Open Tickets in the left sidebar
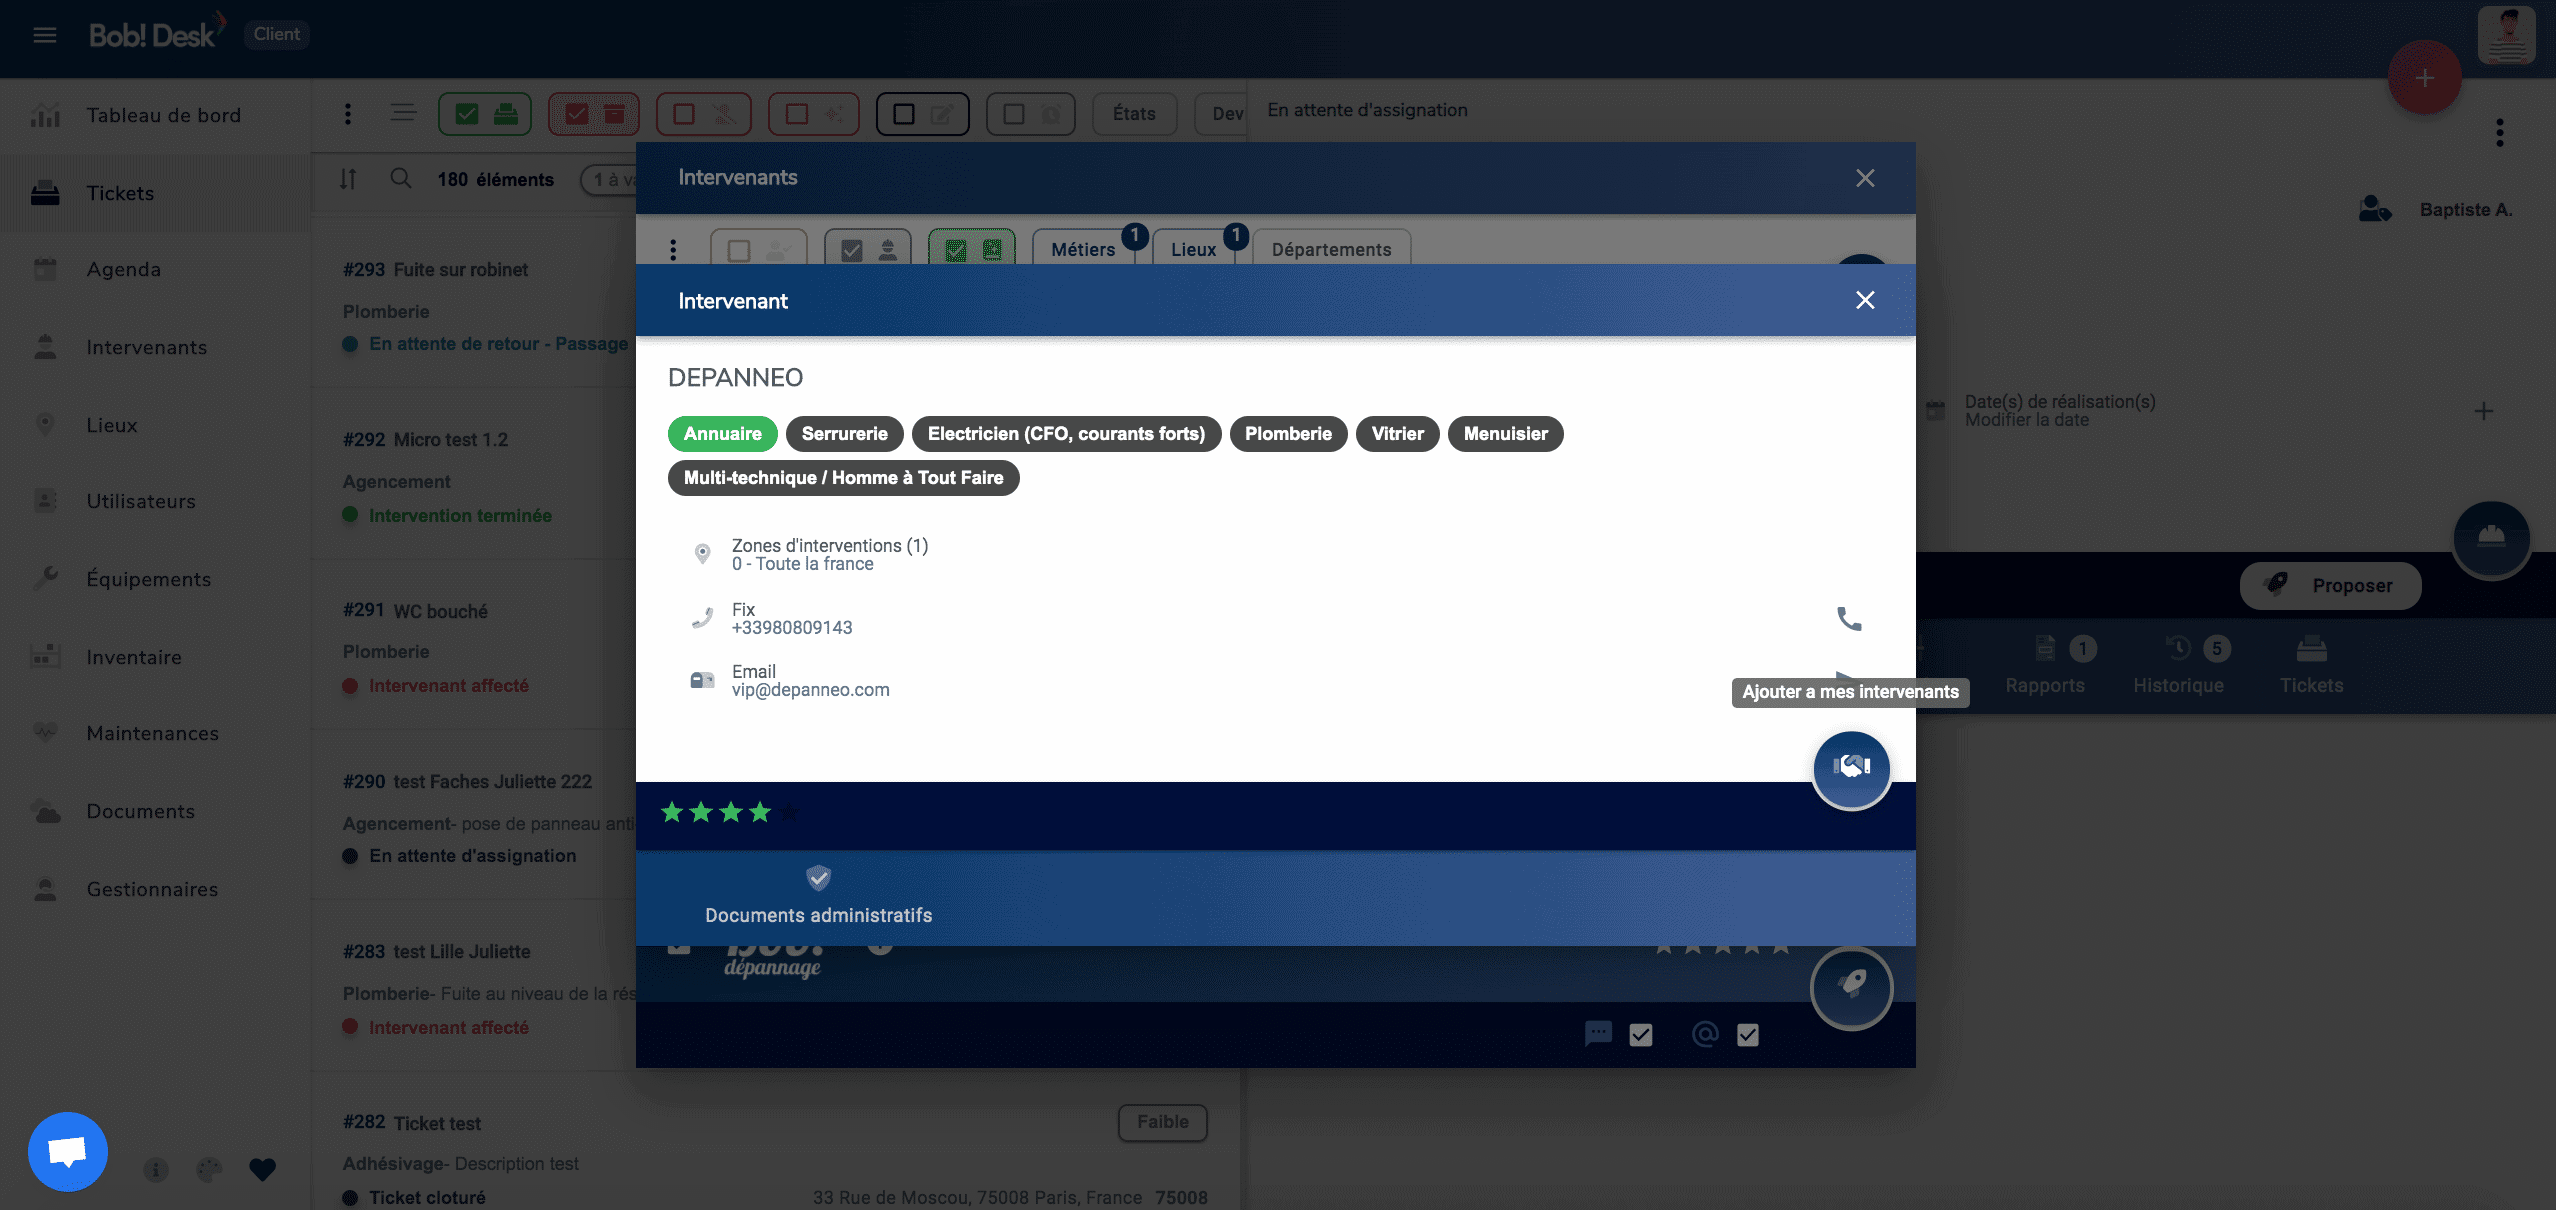 [x=155, y=193]
